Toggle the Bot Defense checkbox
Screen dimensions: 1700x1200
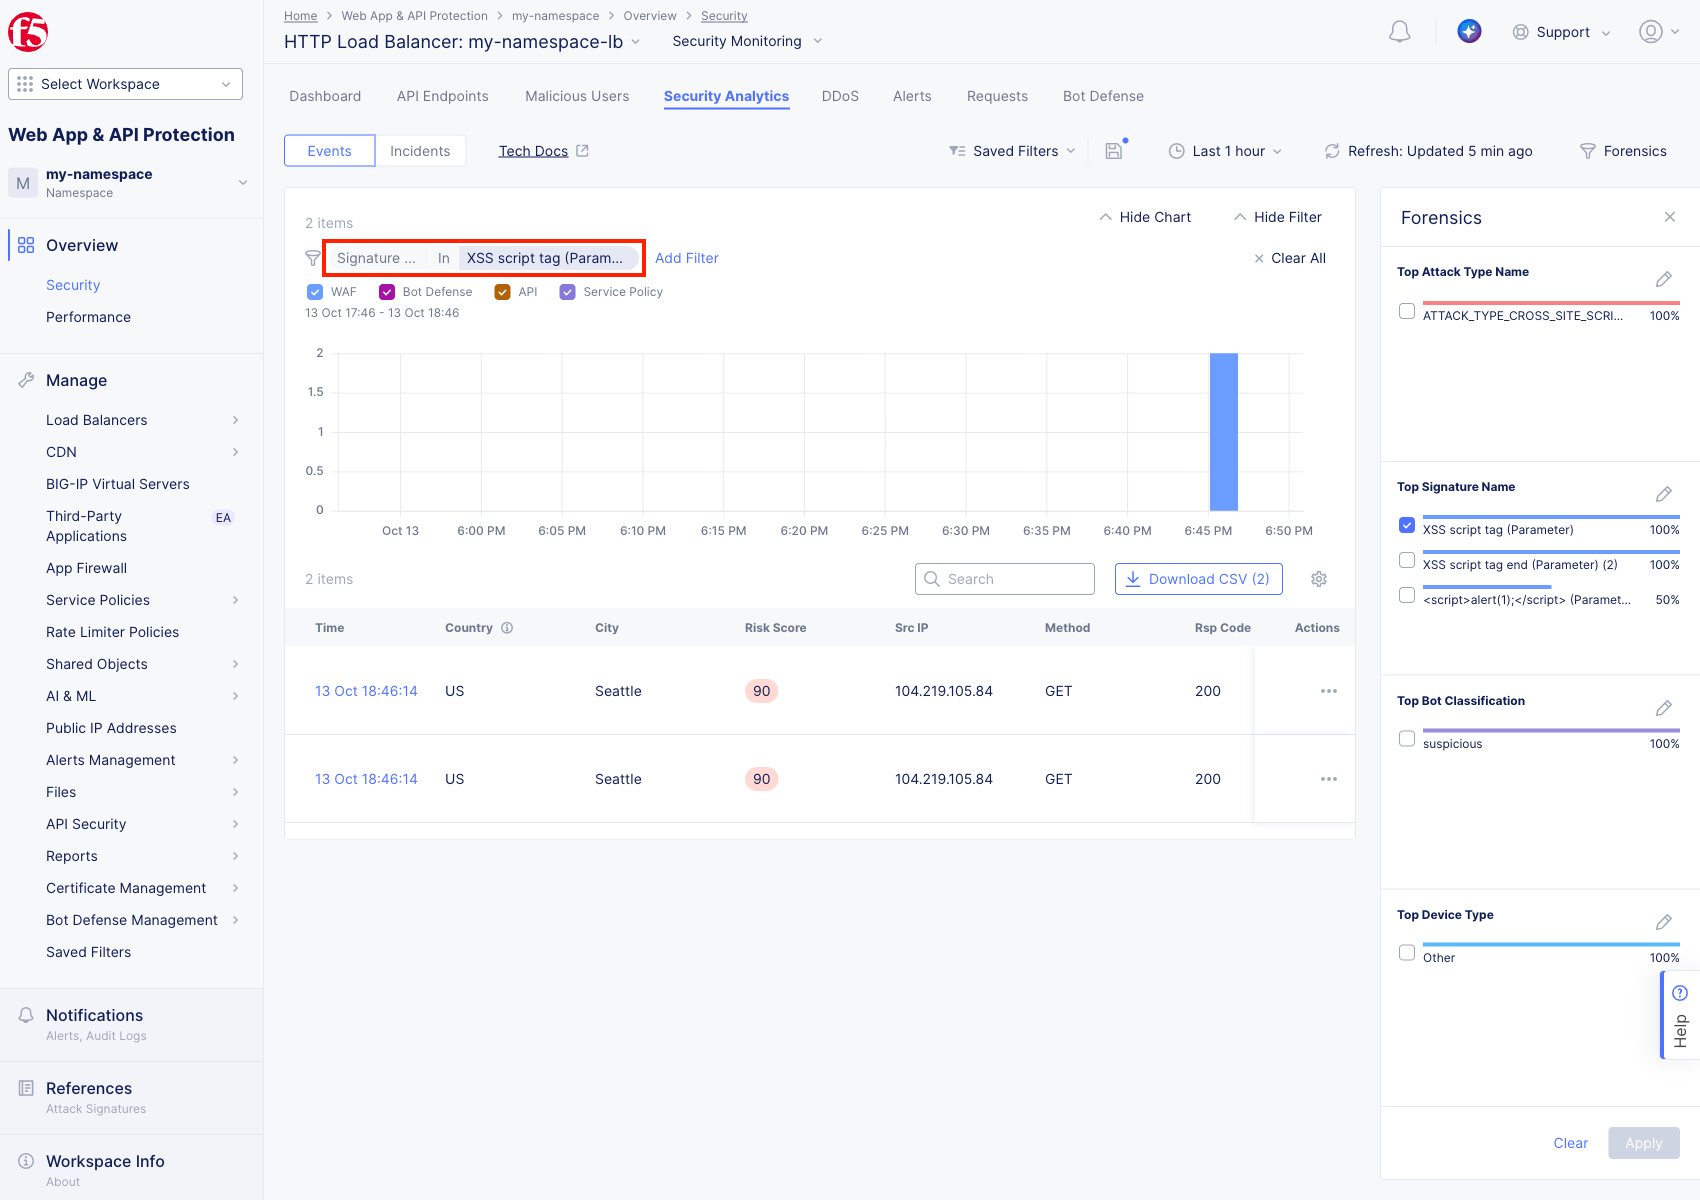pos(387,292)
